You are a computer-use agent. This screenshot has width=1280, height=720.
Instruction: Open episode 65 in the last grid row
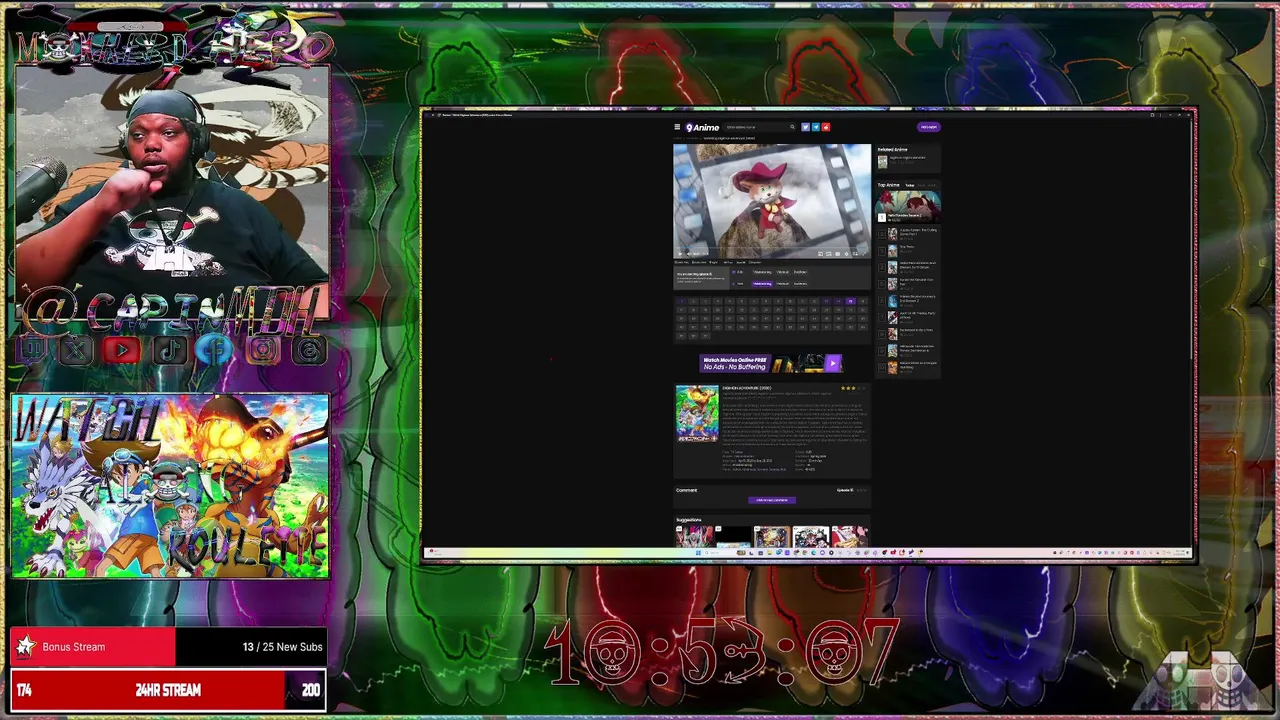click(x=681, y=336)
